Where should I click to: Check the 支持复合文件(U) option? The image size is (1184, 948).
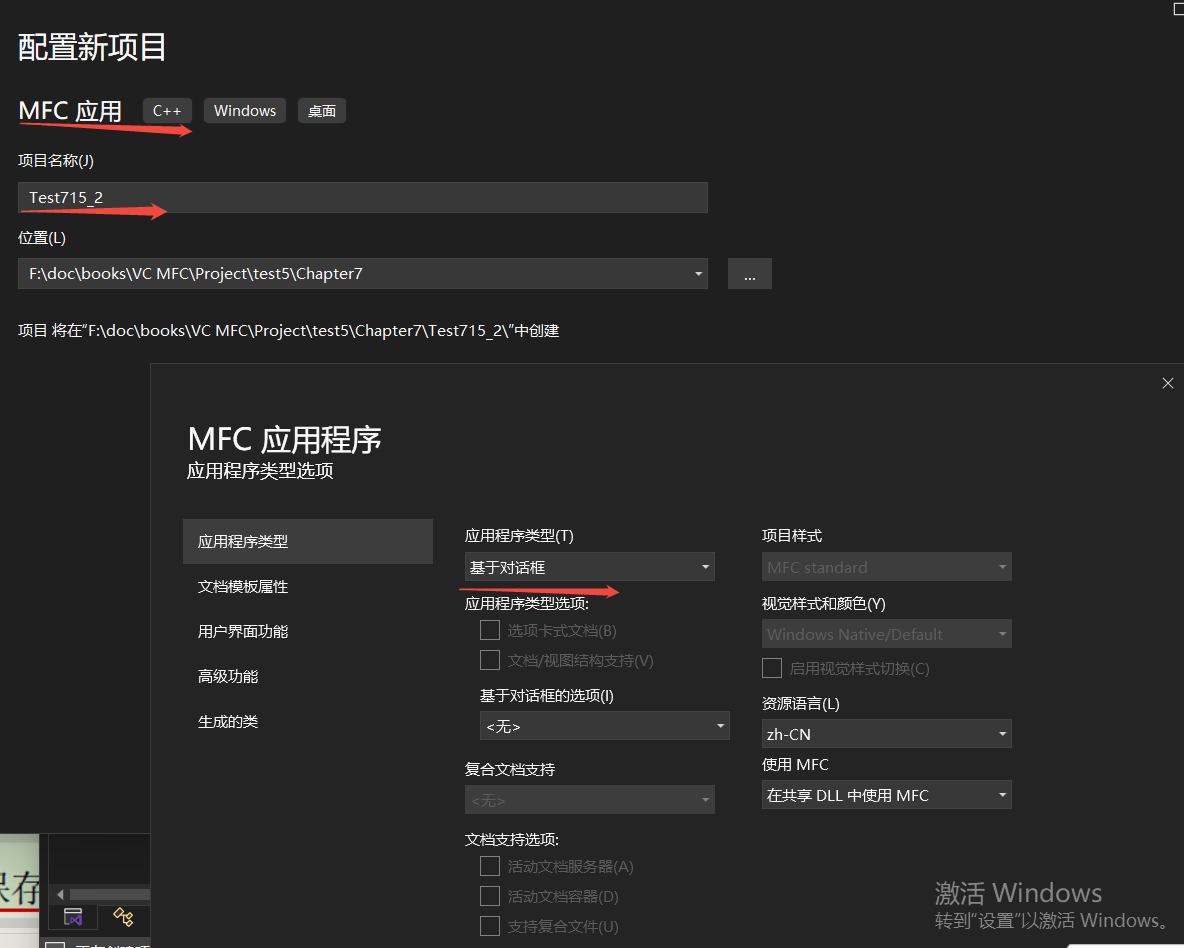pos(490,926)
